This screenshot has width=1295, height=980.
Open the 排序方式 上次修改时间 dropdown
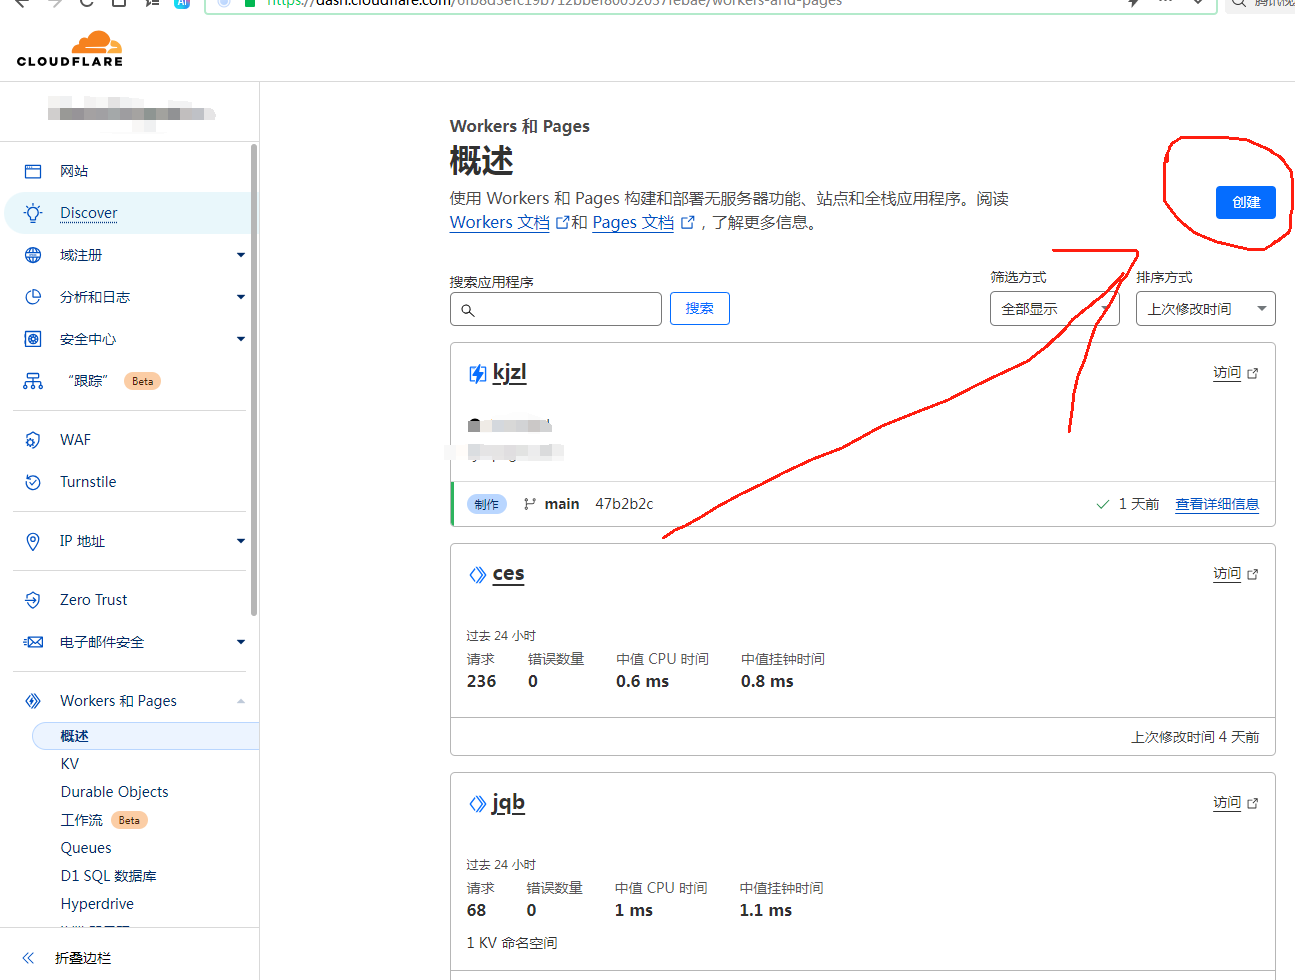pyautogui.click(x=1205, y=309)
